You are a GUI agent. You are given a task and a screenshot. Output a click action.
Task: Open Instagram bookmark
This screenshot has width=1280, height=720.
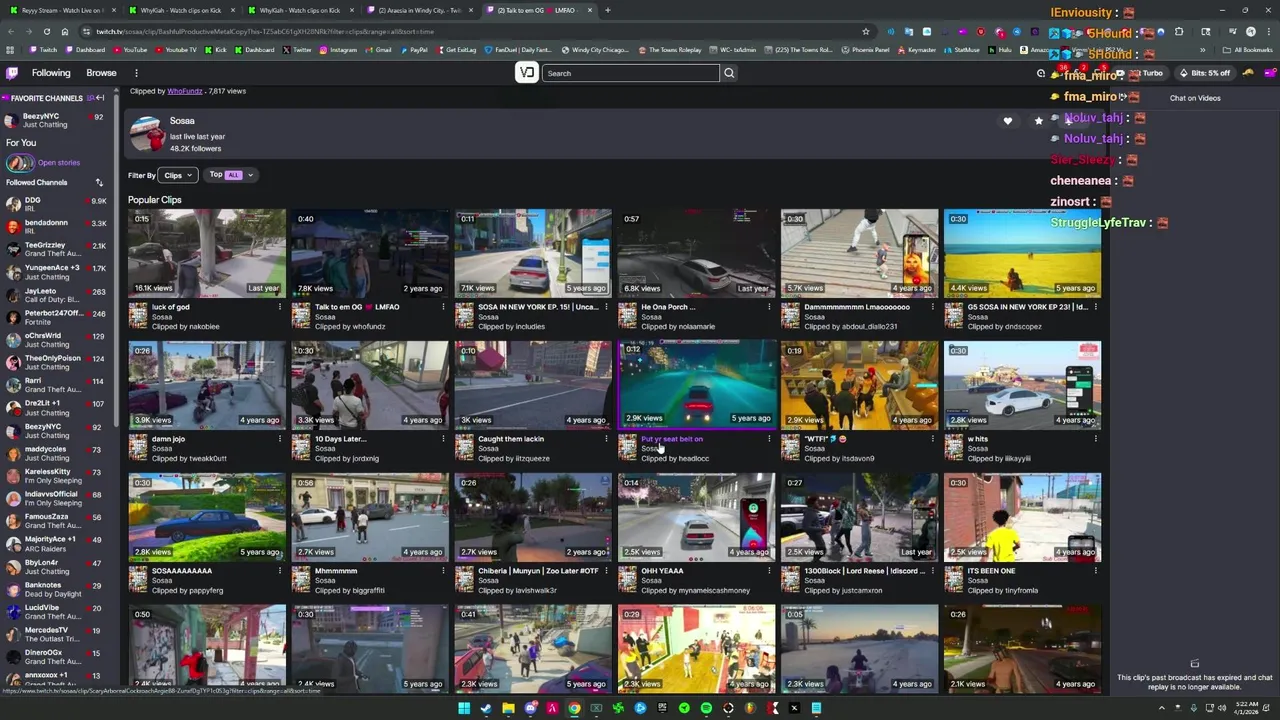(338, 50)
